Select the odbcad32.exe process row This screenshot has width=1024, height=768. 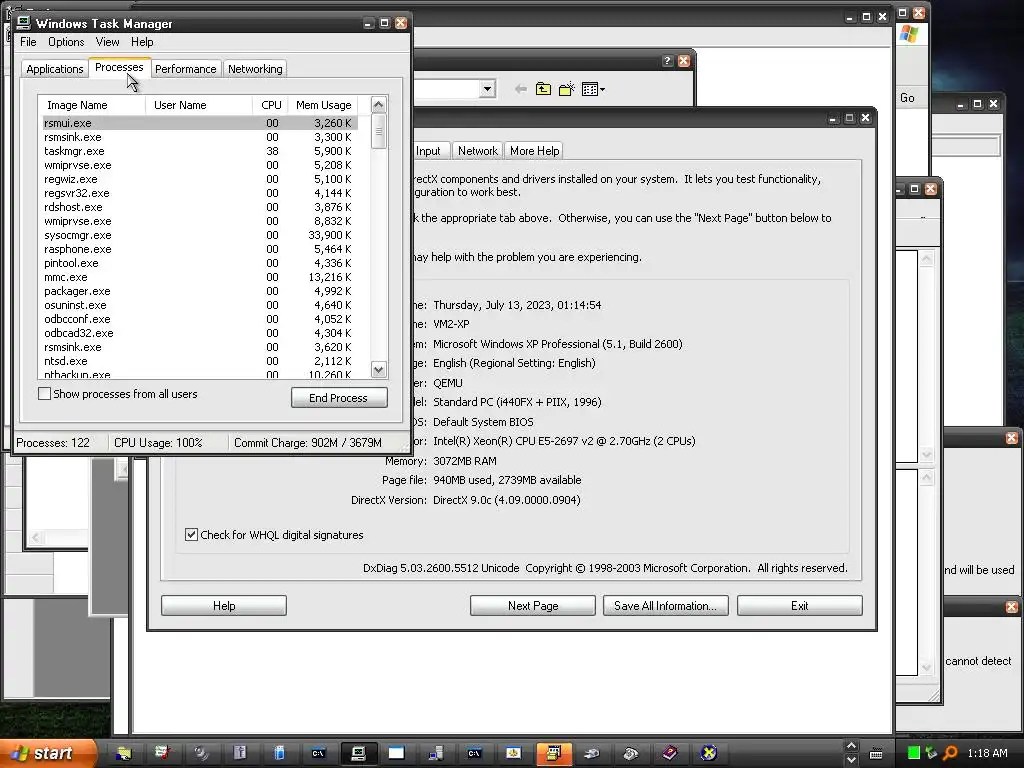(x=199, y=333)
